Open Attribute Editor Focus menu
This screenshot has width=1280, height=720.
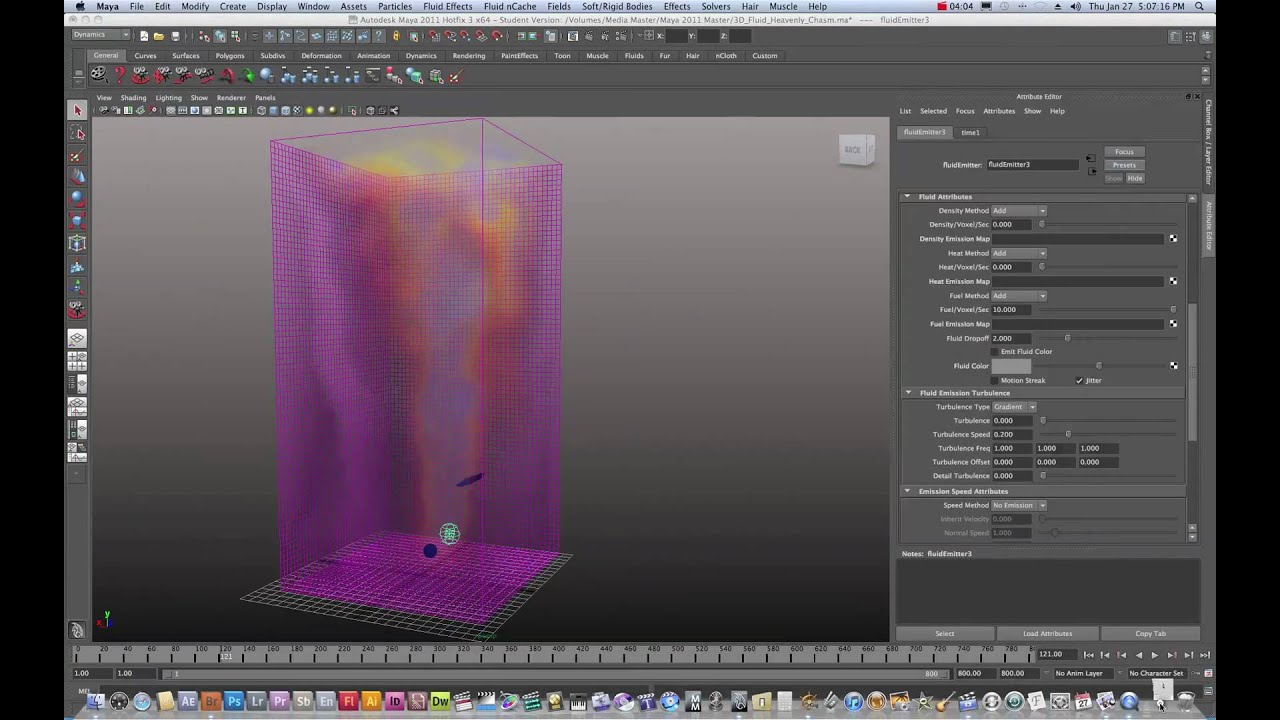[965, 111]
